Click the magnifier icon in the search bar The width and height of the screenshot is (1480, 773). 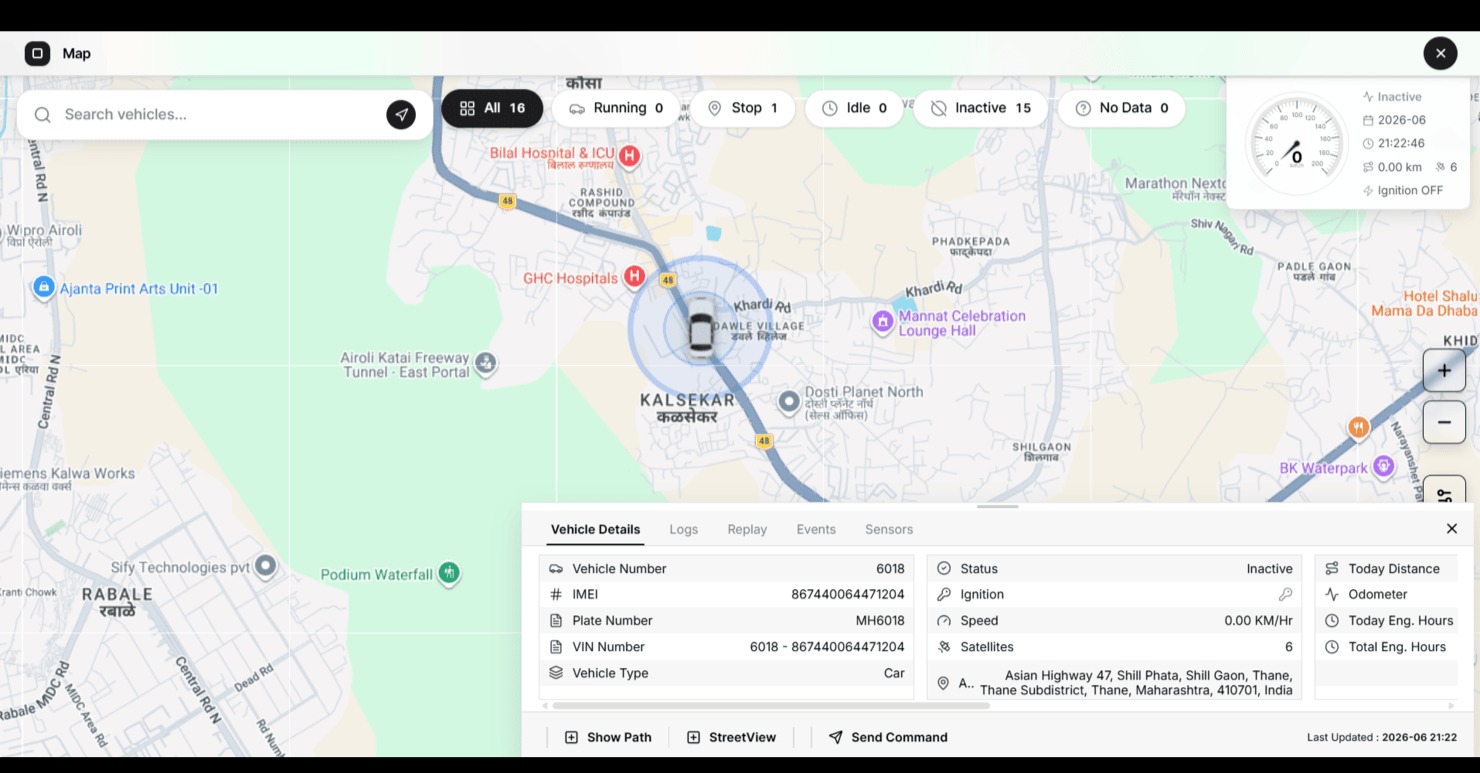[x=42, y=114]
